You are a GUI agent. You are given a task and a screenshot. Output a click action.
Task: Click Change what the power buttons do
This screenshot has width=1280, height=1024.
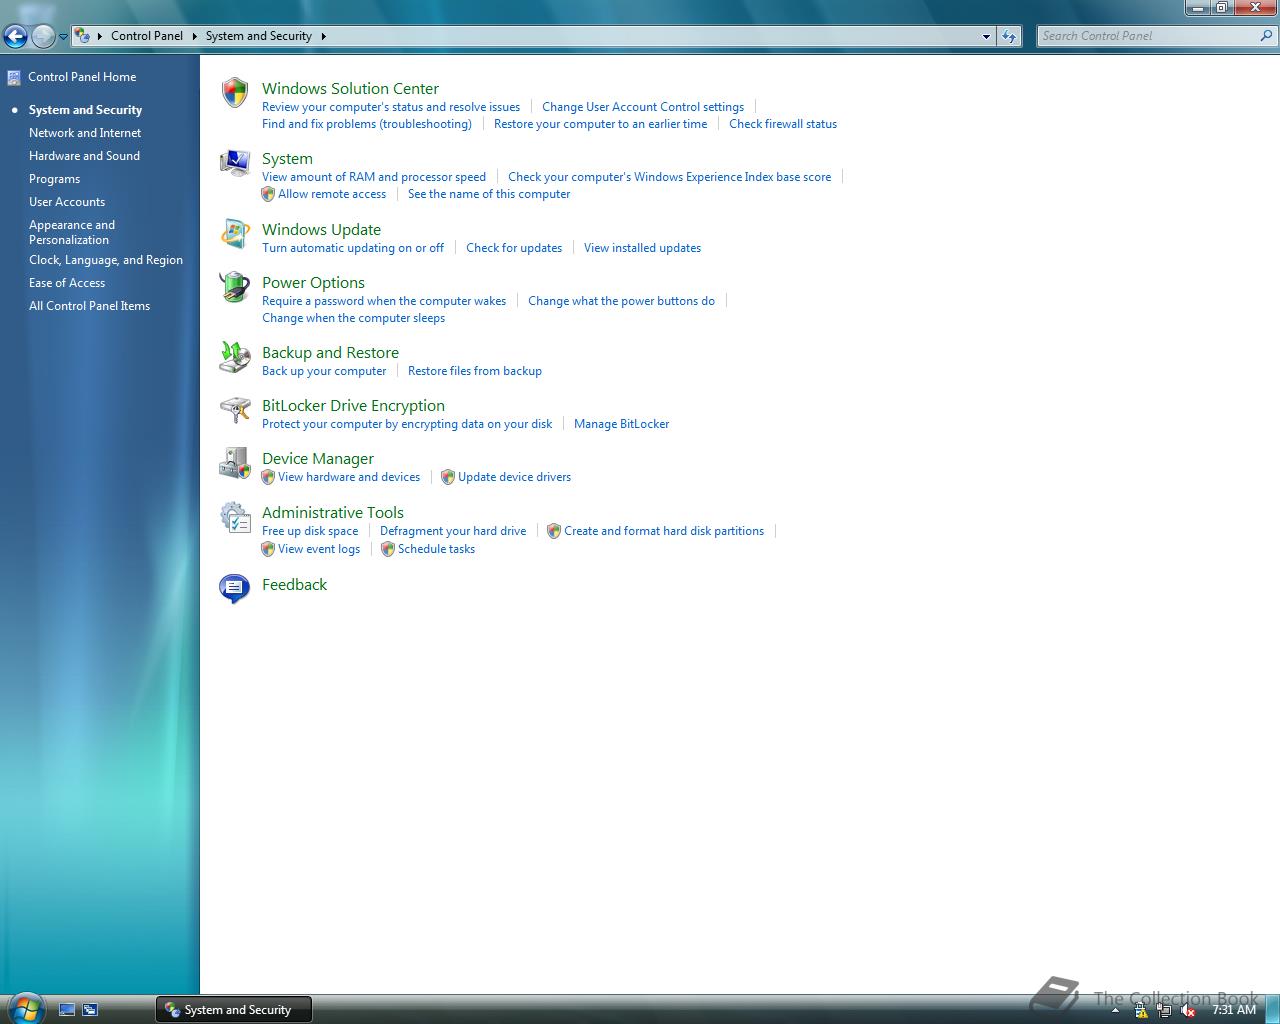coord(621,301)
